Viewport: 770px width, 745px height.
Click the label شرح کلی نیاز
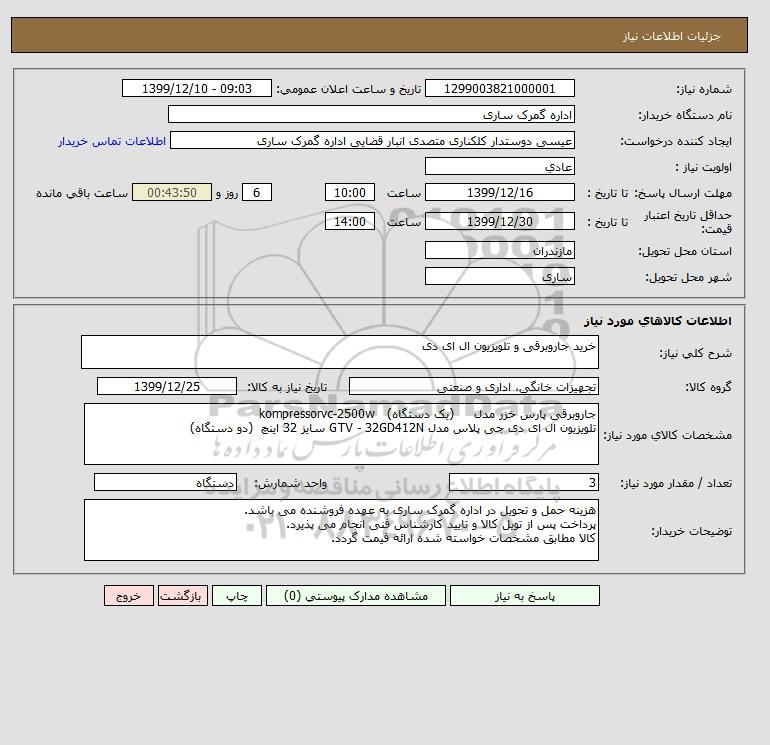[695, 353]
